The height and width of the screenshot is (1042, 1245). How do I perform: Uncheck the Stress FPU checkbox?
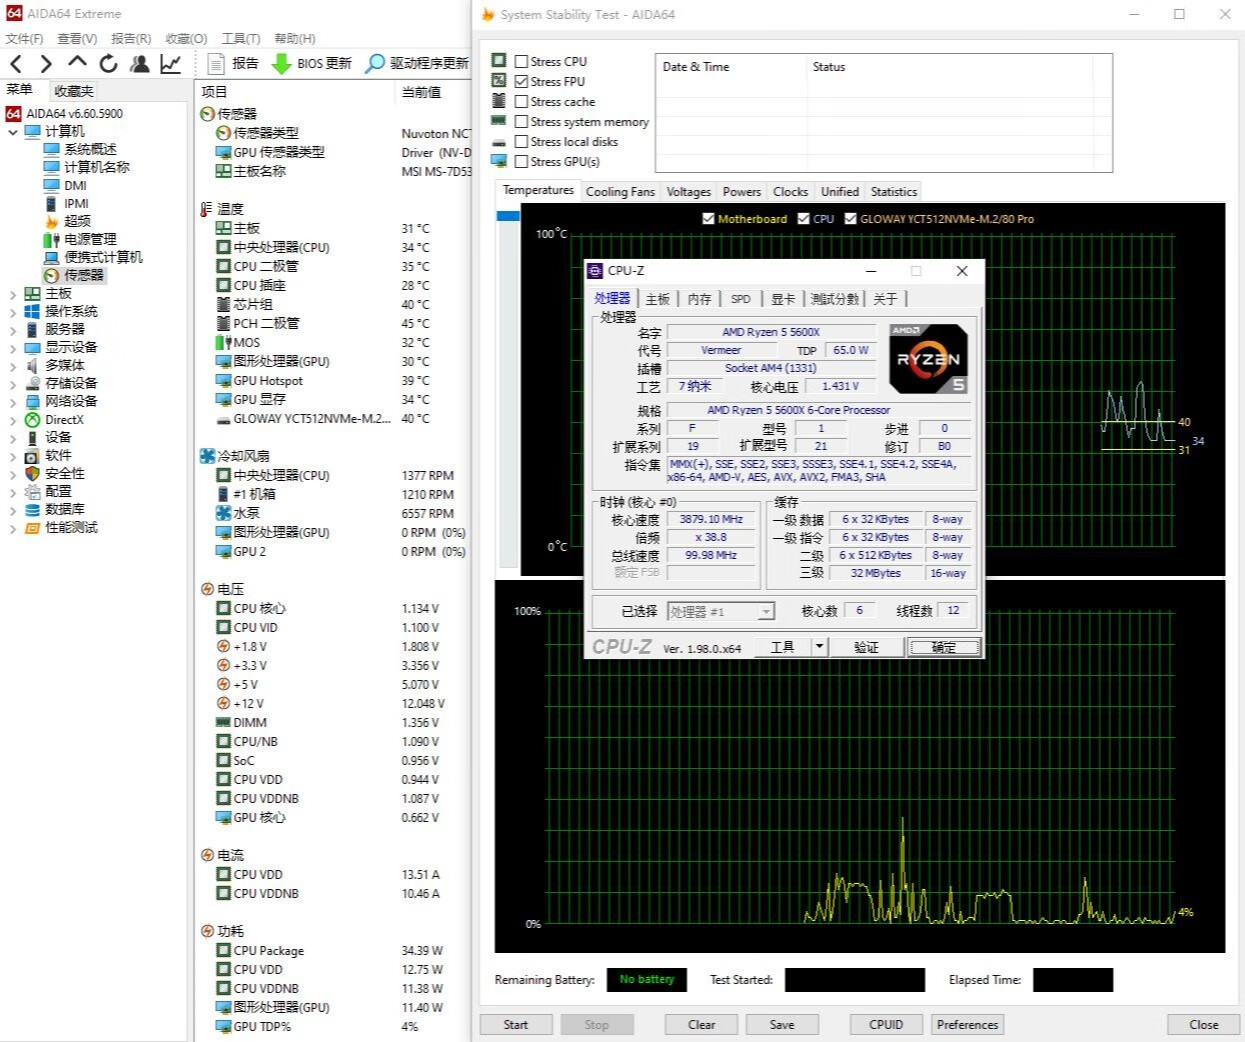521,81
